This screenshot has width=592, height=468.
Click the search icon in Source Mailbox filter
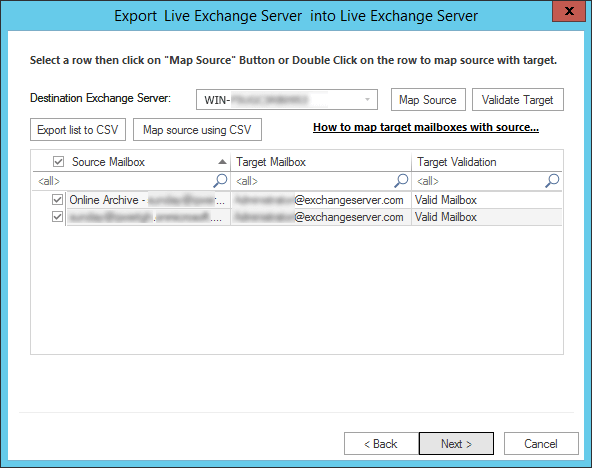tap(220, 181)
